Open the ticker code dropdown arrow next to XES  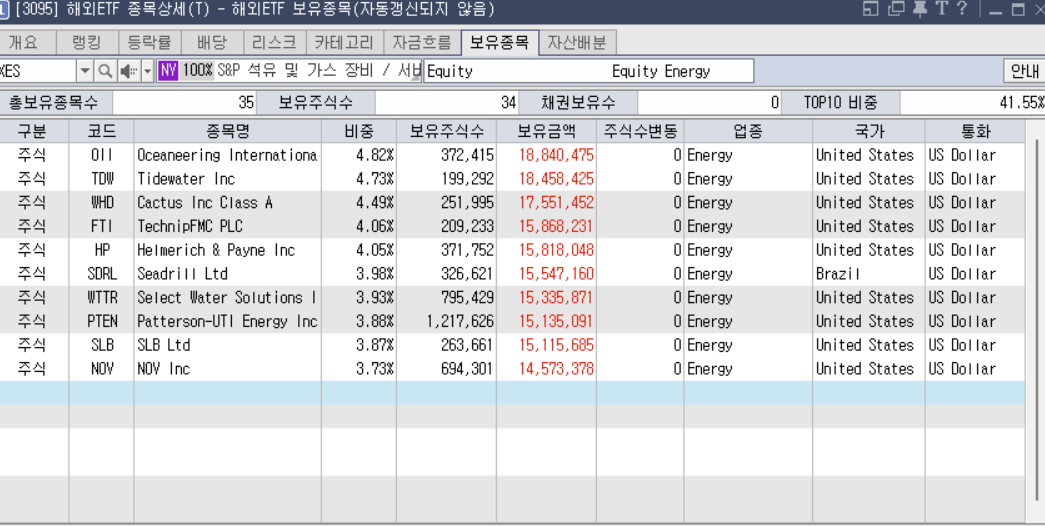coord(85,71)
